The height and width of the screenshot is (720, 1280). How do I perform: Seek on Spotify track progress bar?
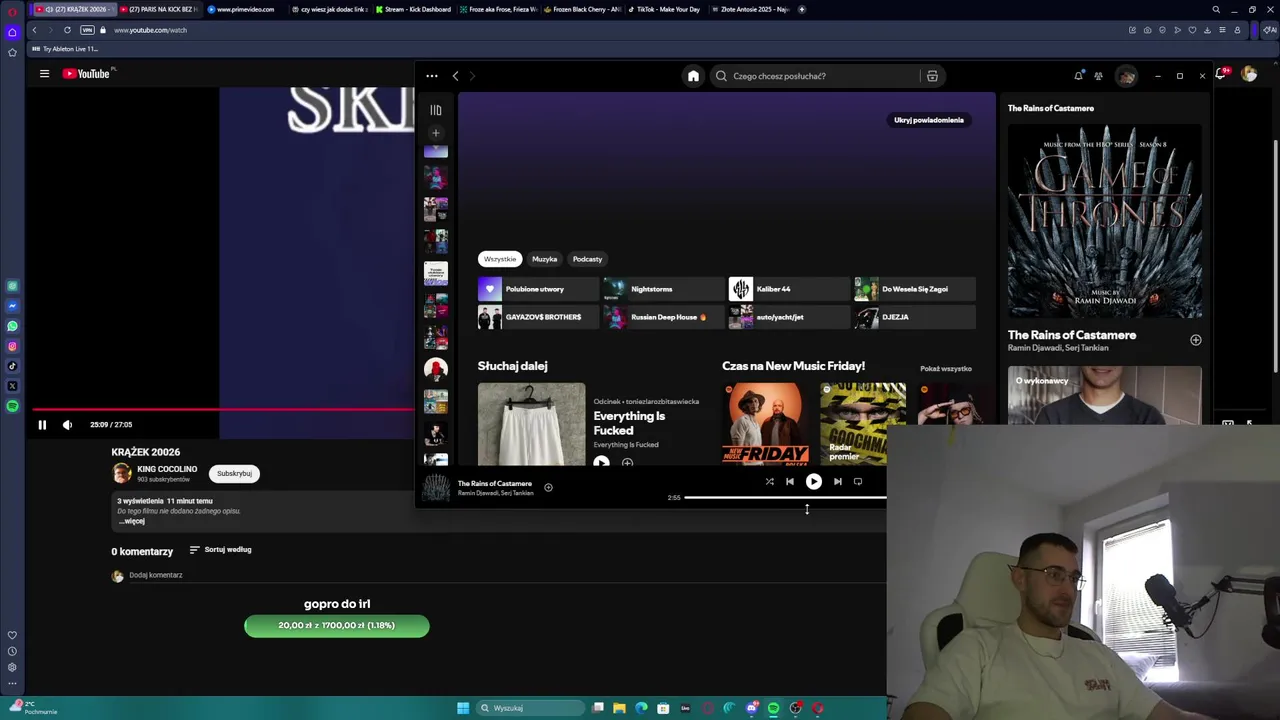click(785, 497)
